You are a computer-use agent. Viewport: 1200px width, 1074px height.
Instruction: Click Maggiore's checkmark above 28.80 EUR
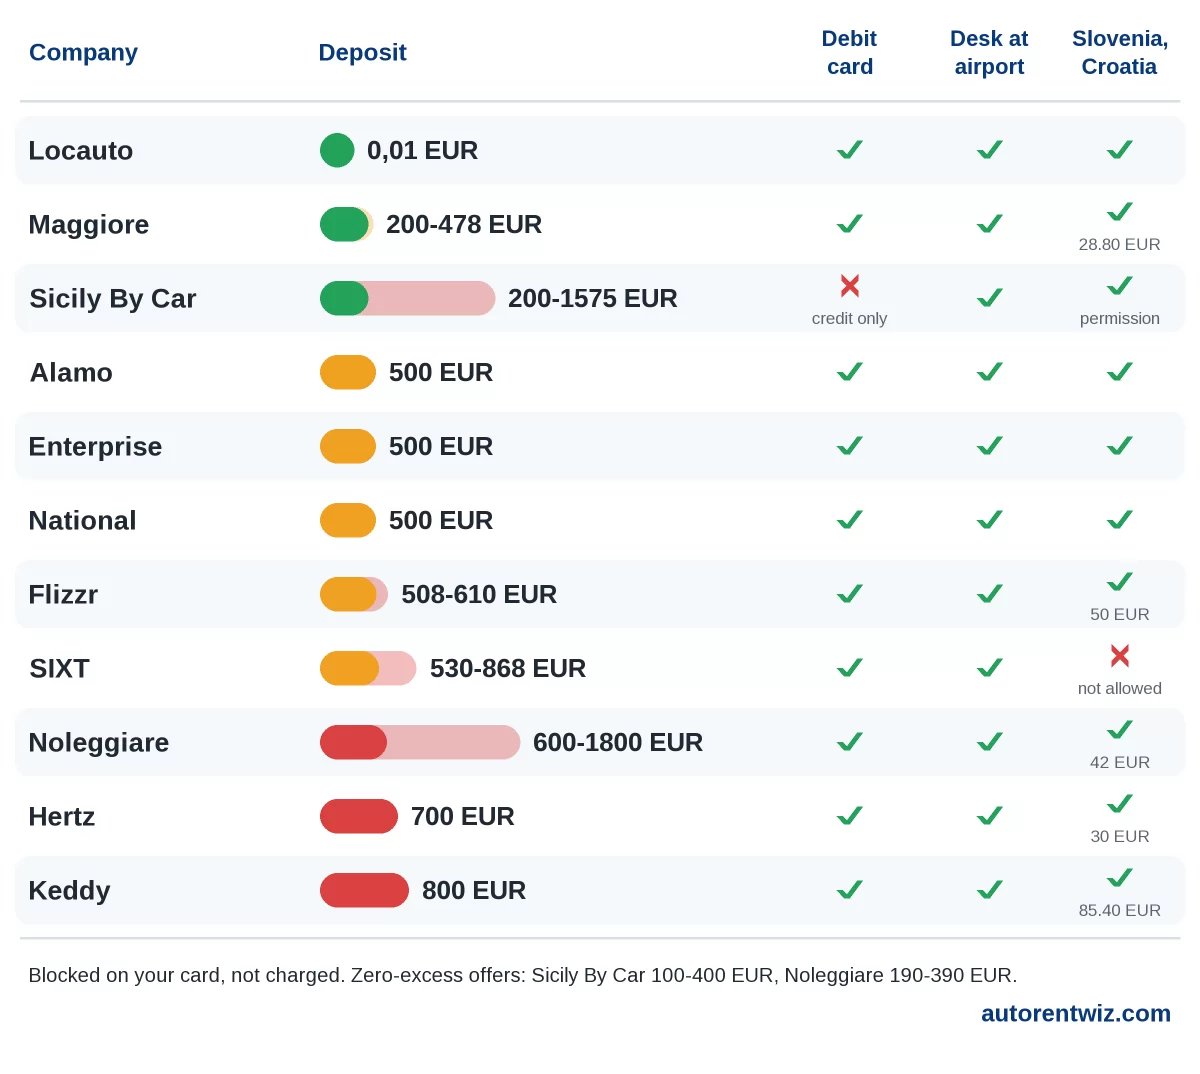coord(1120,212)
